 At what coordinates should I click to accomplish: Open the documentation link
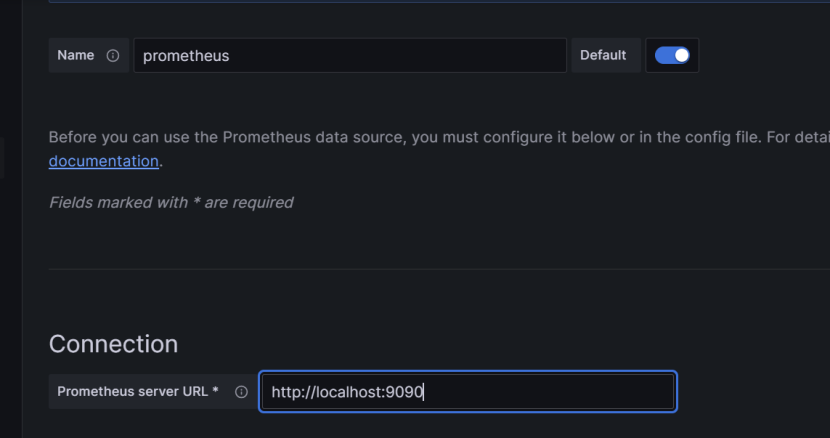click(103, 161)
